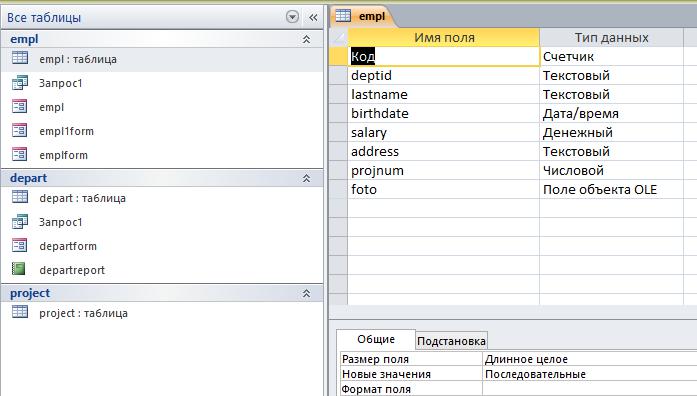Click the form icon beside emplform

click(x=20, y=155)
